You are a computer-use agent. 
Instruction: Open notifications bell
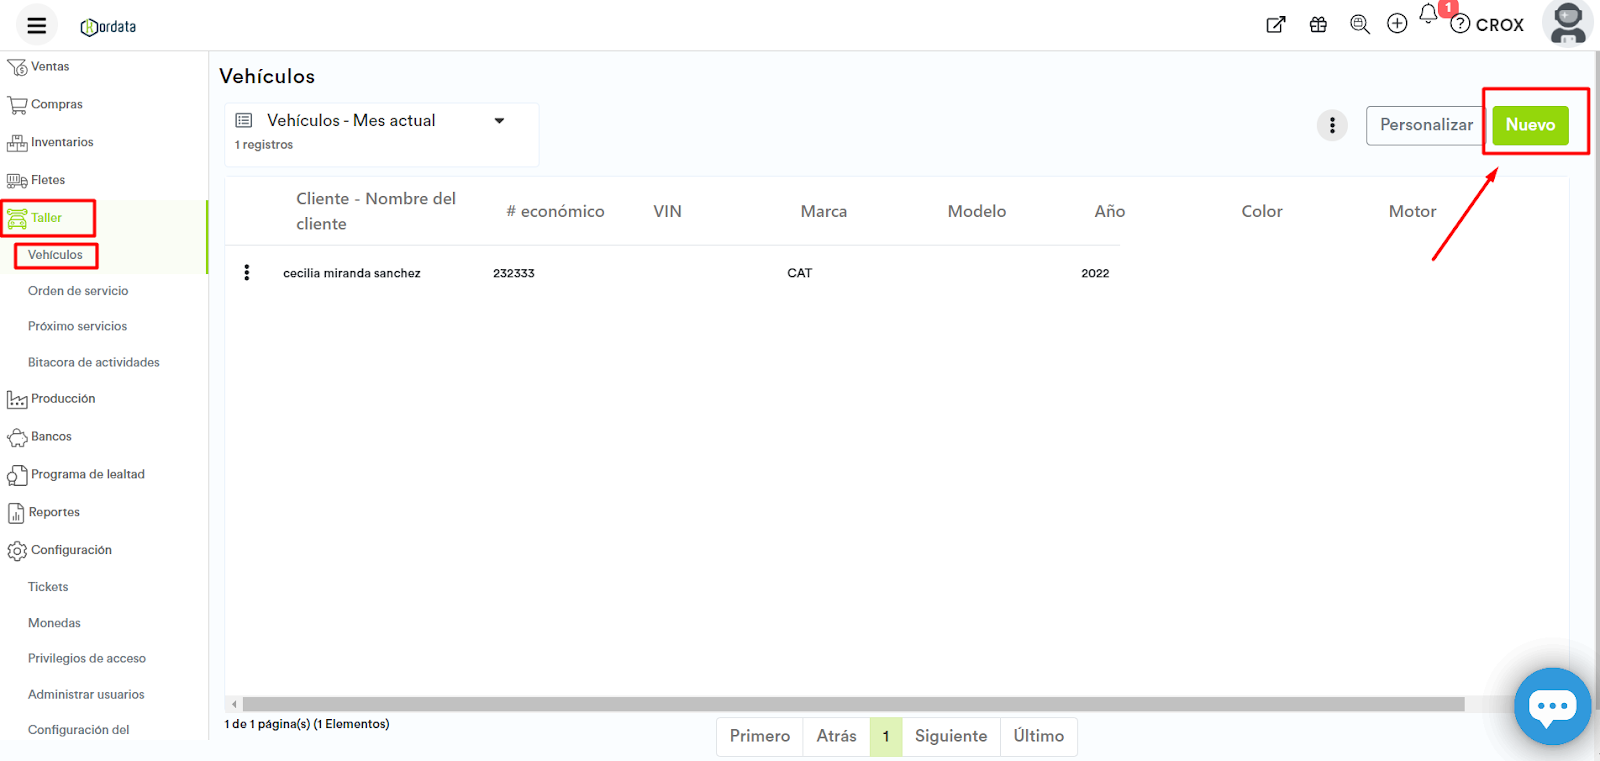[x=1428, y=15]
